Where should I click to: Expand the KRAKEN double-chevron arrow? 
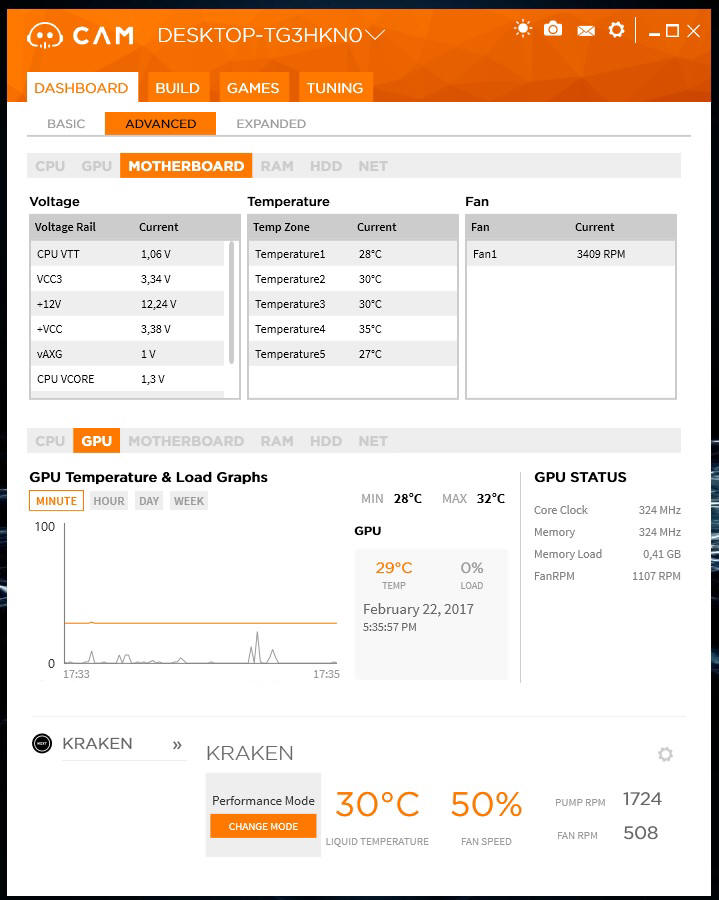tap(177, 745)
